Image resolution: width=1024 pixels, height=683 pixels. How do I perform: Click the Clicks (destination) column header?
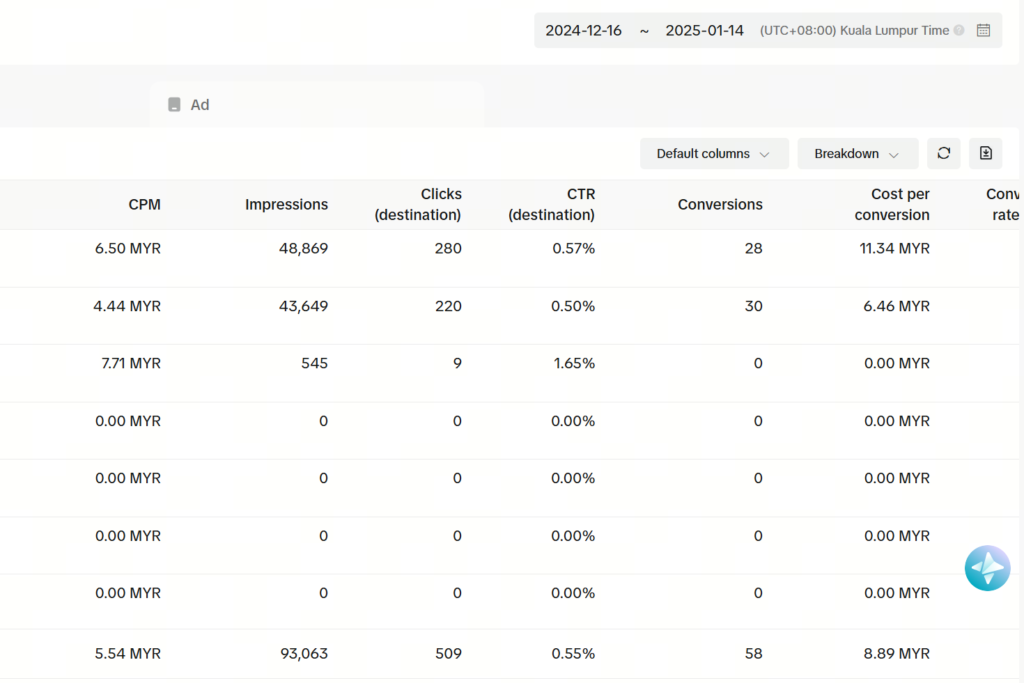418,204
